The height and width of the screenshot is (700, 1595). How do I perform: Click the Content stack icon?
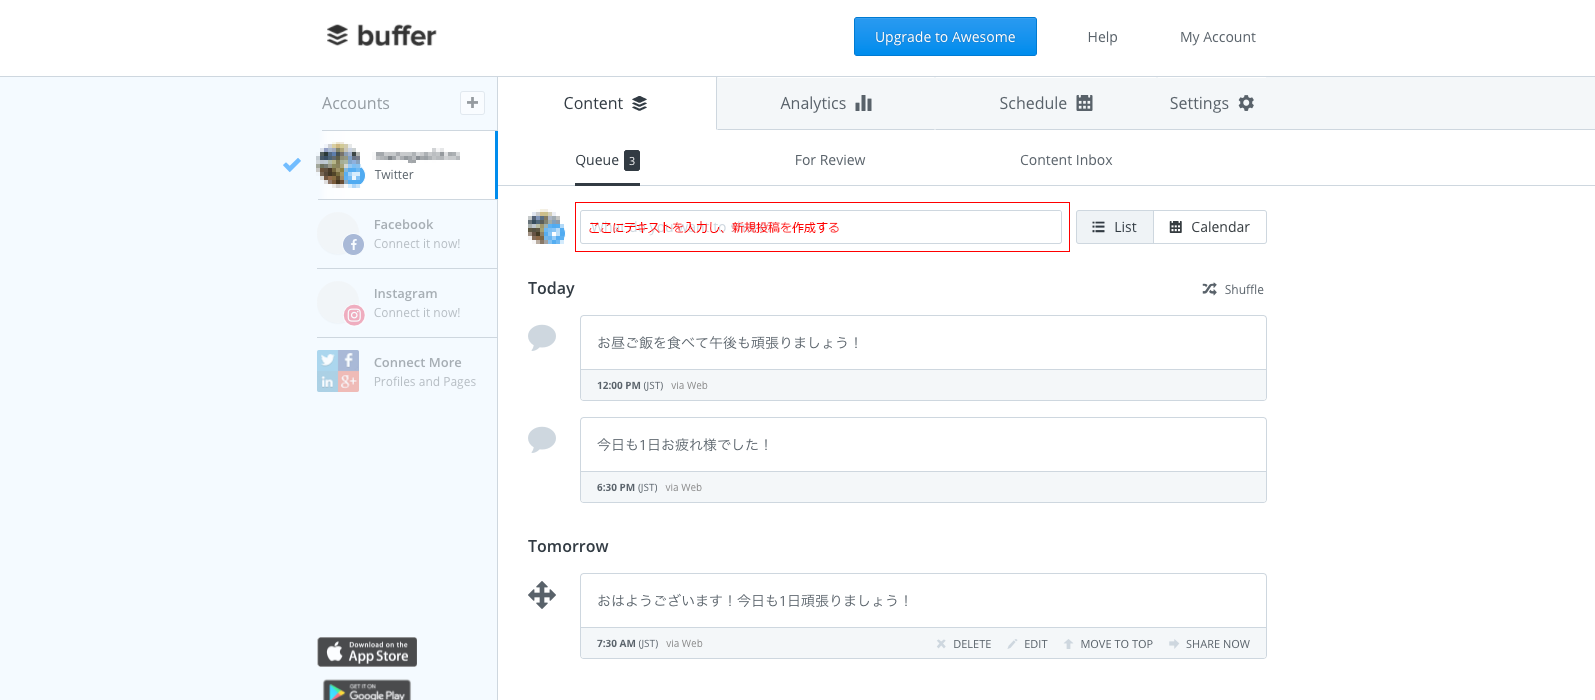coord(640,103)
